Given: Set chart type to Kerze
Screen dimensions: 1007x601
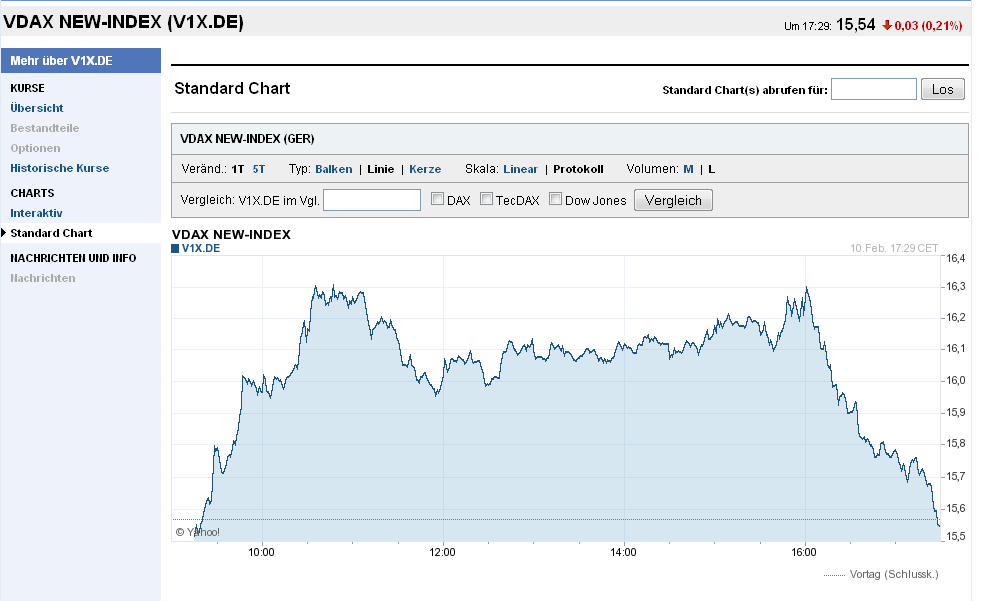Looking at the screenshot, I should coord(425,169).
